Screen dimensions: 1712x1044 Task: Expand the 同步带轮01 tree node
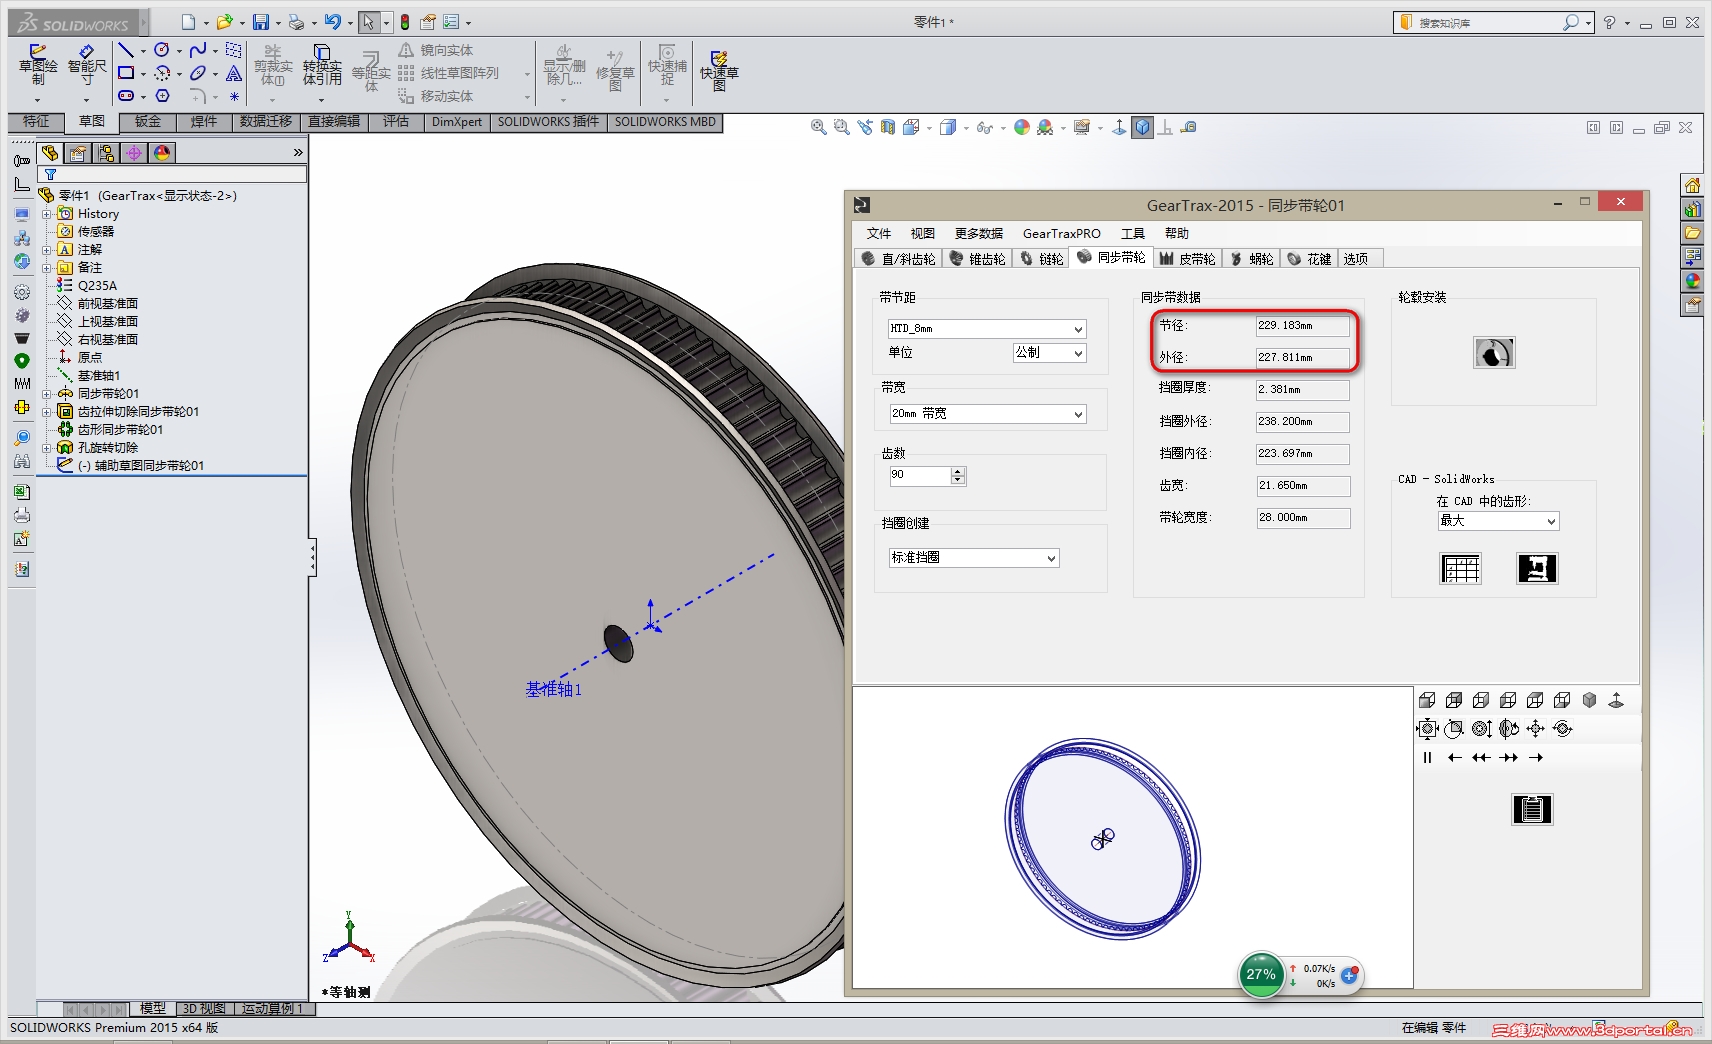[x=46, y=394]
